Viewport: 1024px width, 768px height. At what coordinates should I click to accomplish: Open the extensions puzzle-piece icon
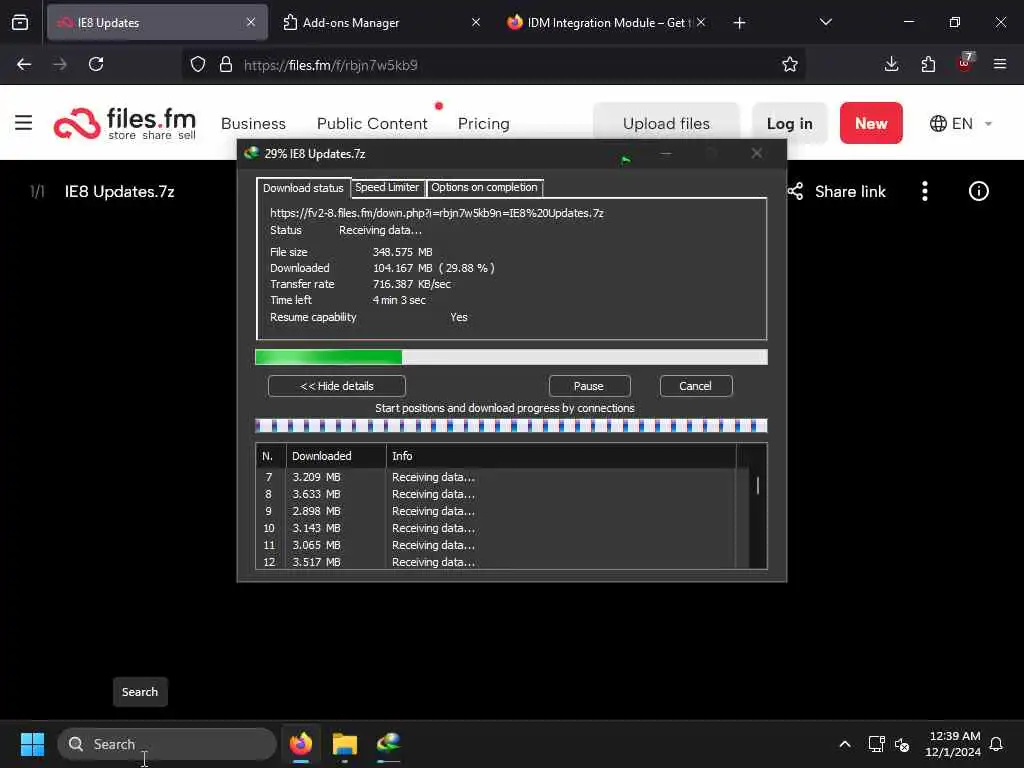pos(928,64)
